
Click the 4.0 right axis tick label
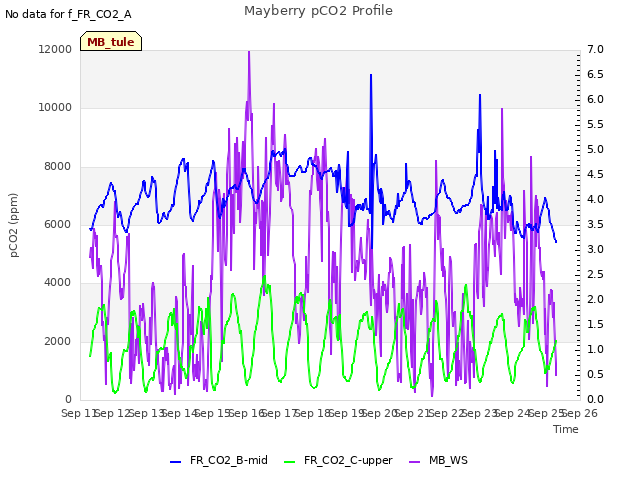pyautogui.click(x=596, y=199)
